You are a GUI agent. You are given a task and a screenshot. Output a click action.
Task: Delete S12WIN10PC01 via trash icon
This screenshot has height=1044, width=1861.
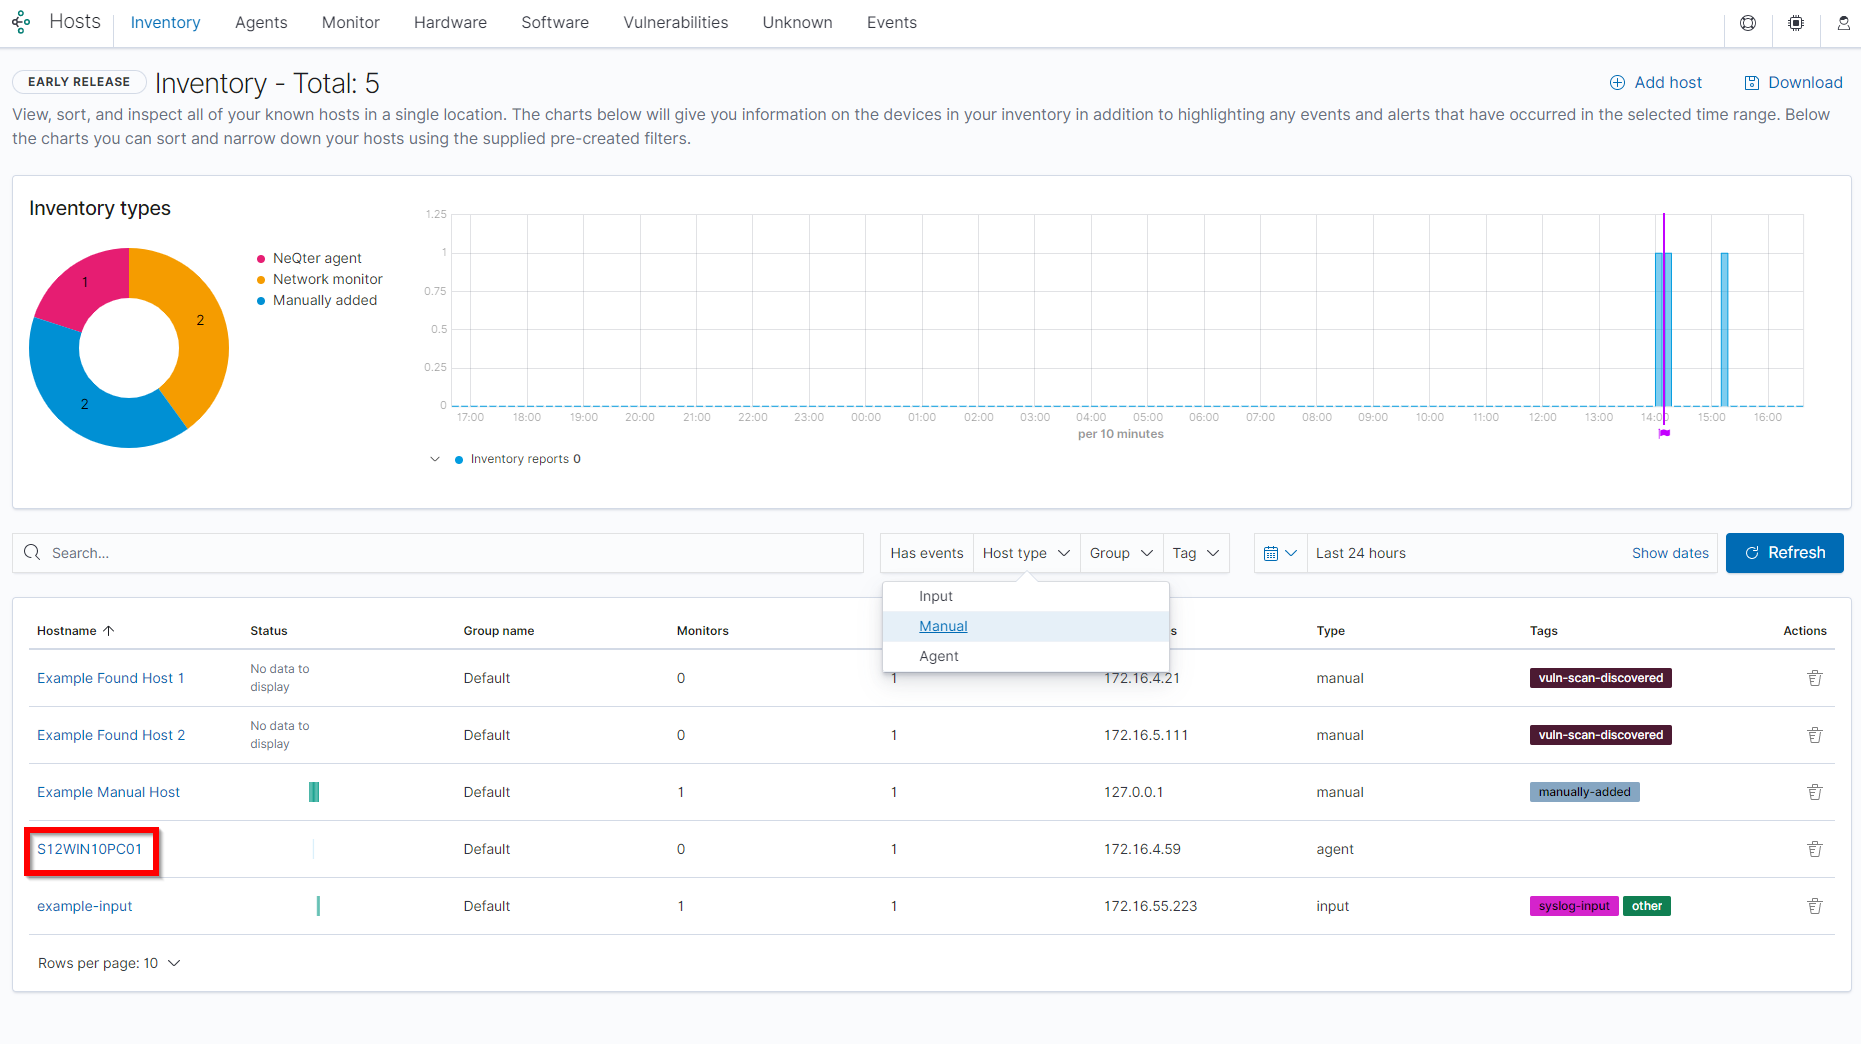pyautogui.click(x=1815, y=849)
